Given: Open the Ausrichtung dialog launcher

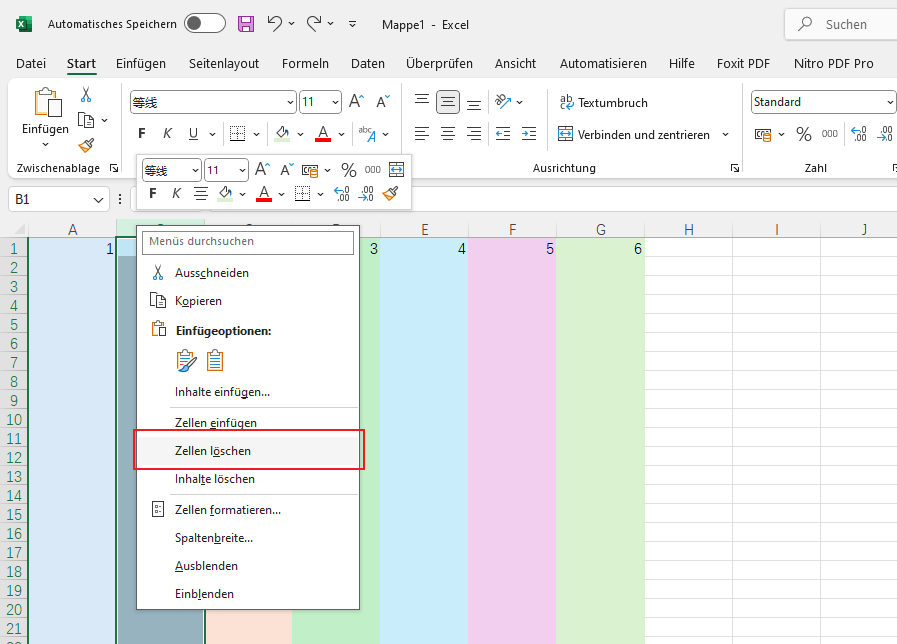Looking at the screenshot, I should pos(735,168).
